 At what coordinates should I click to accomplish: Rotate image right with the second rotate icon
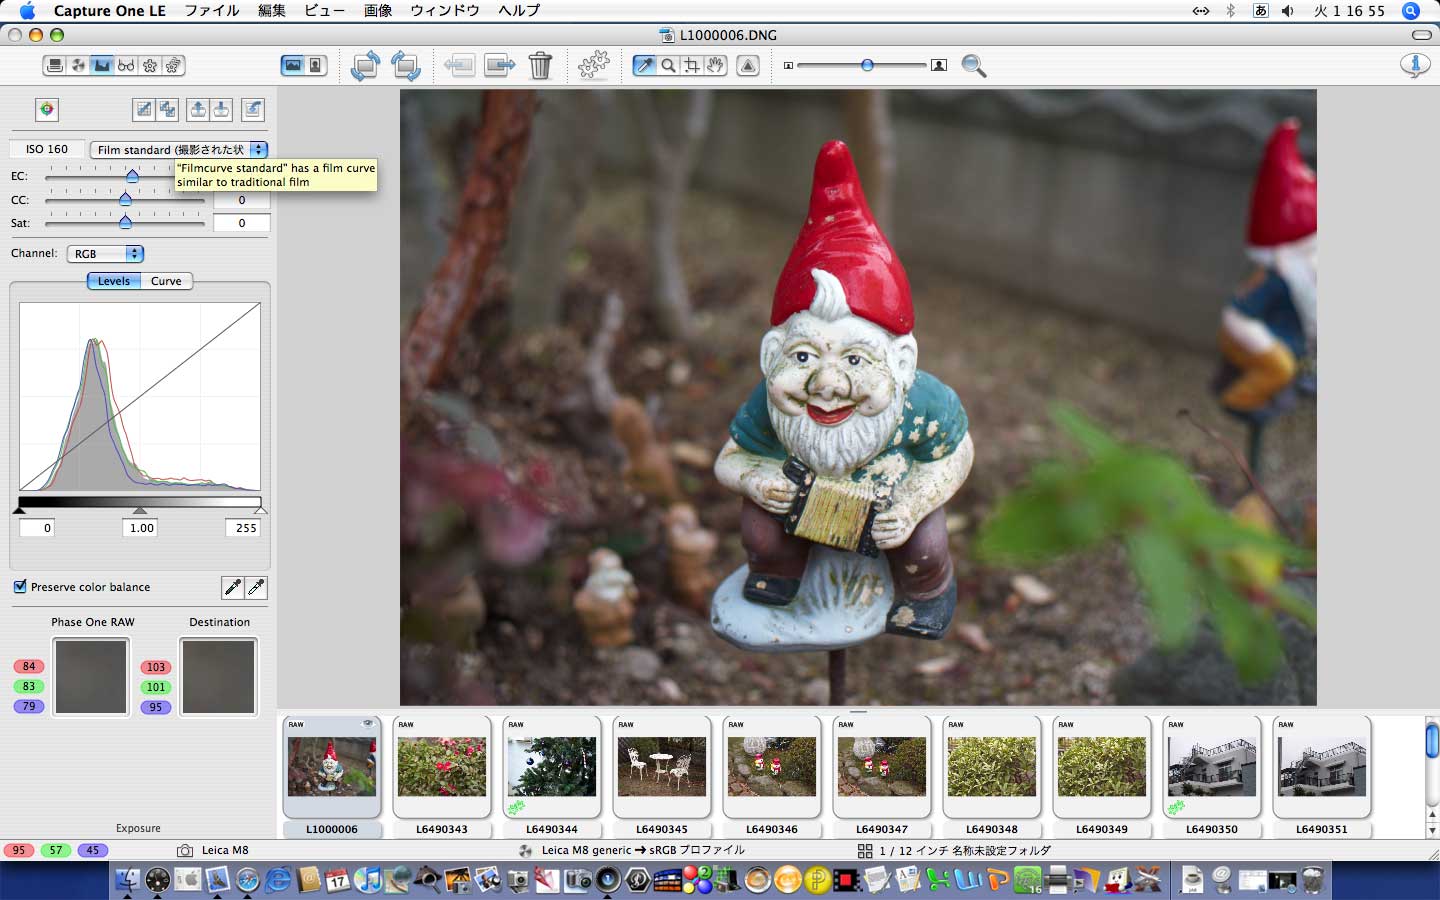406,66
